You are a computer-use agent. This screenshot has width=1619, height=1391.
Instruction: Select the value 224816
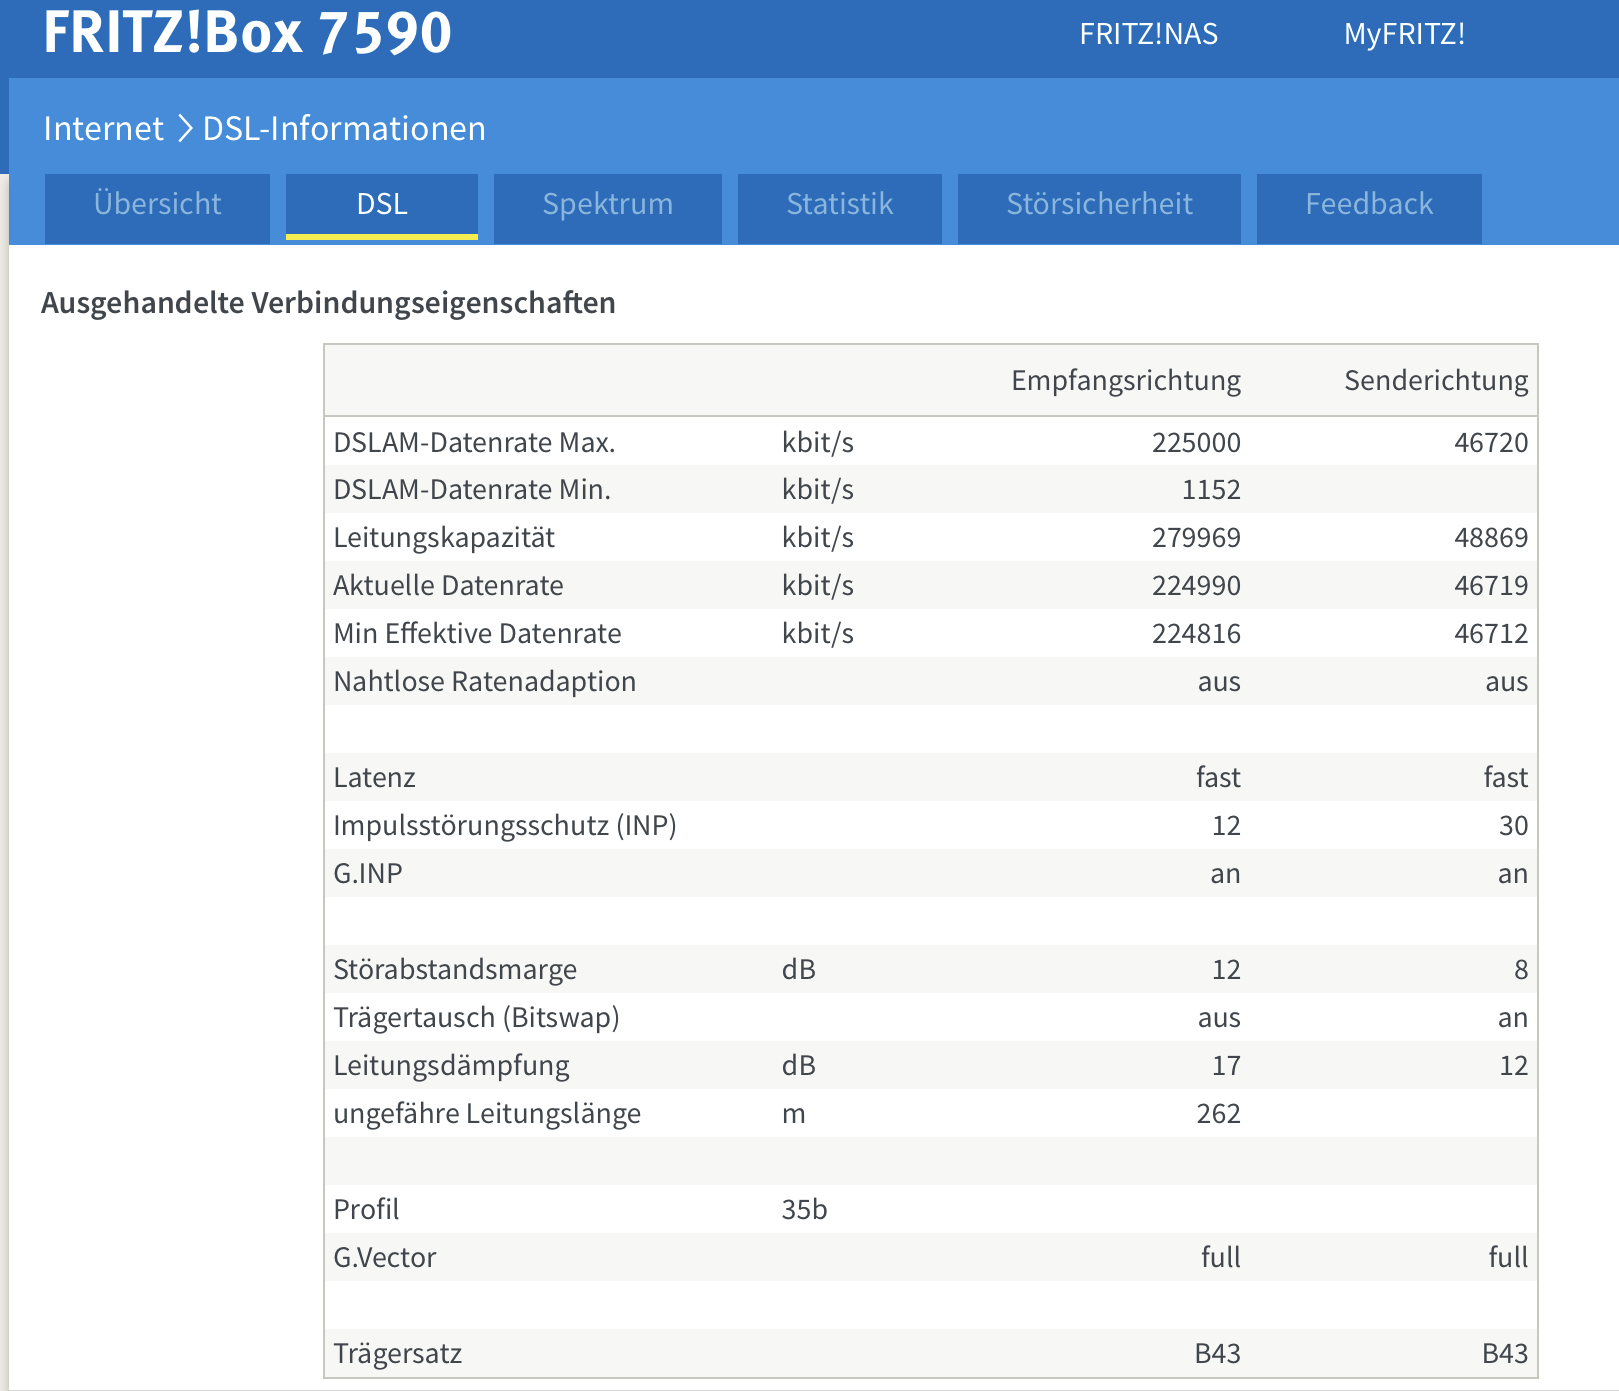click(x=1196, y=633)
